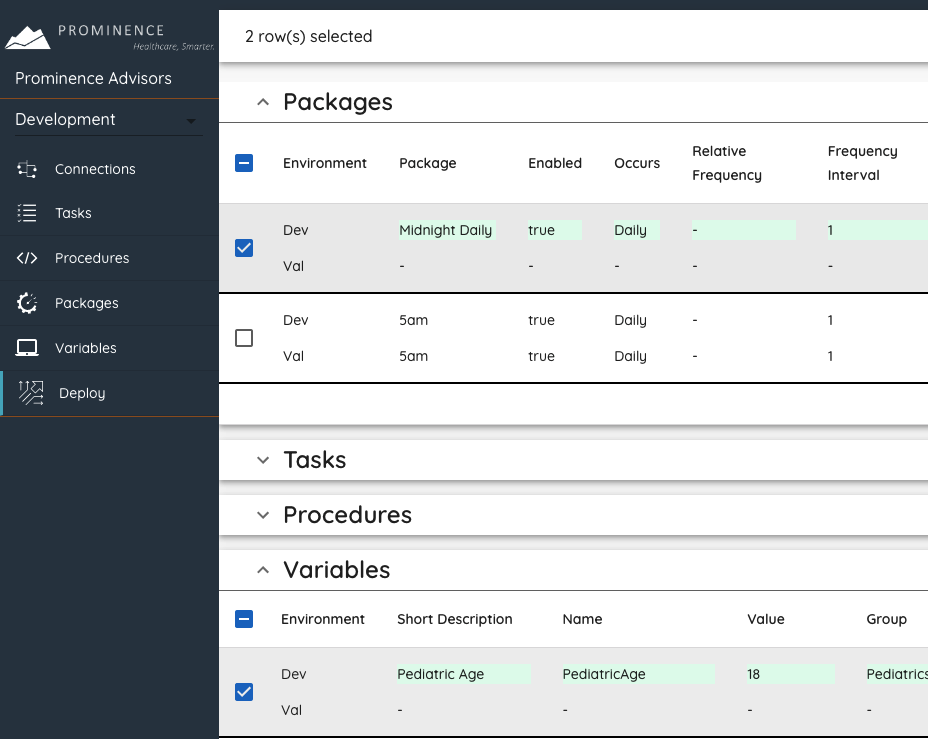928x739 pixels.
Task: Expand the Tasks section
Action: [263, 460]
